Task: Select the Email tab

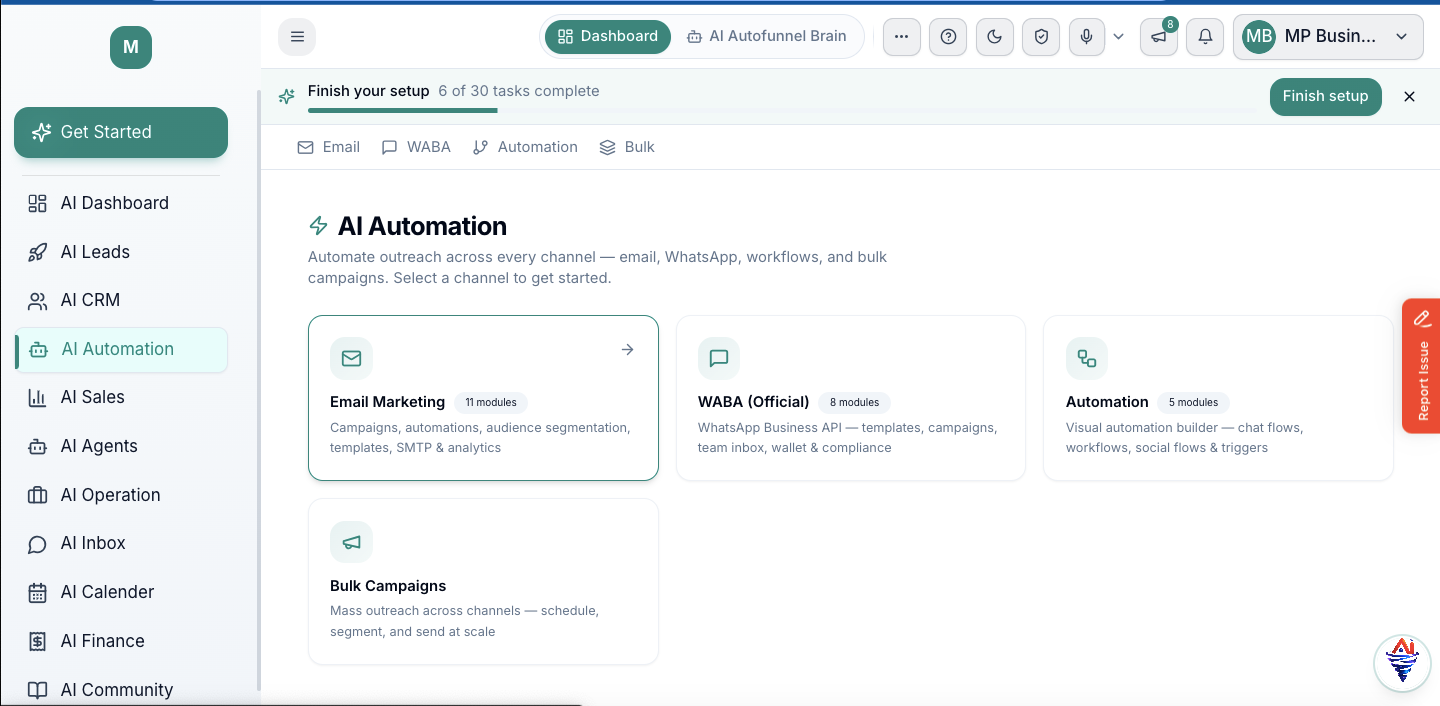Action: point(329,147)
